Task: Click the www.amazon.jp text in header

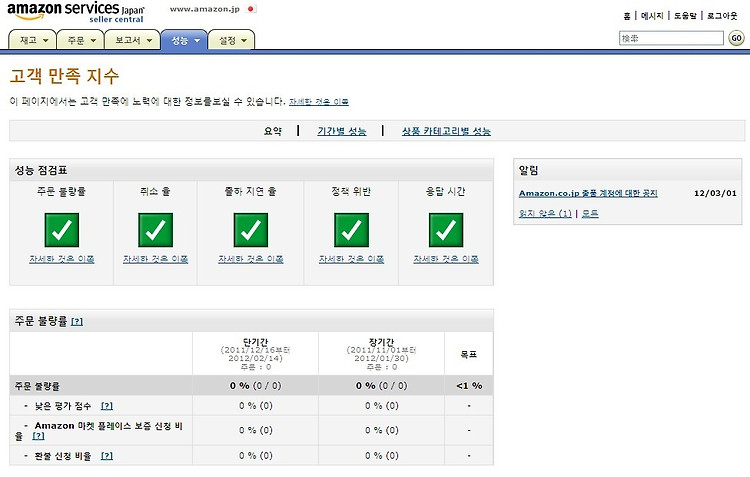Action: tap(205, 9)
